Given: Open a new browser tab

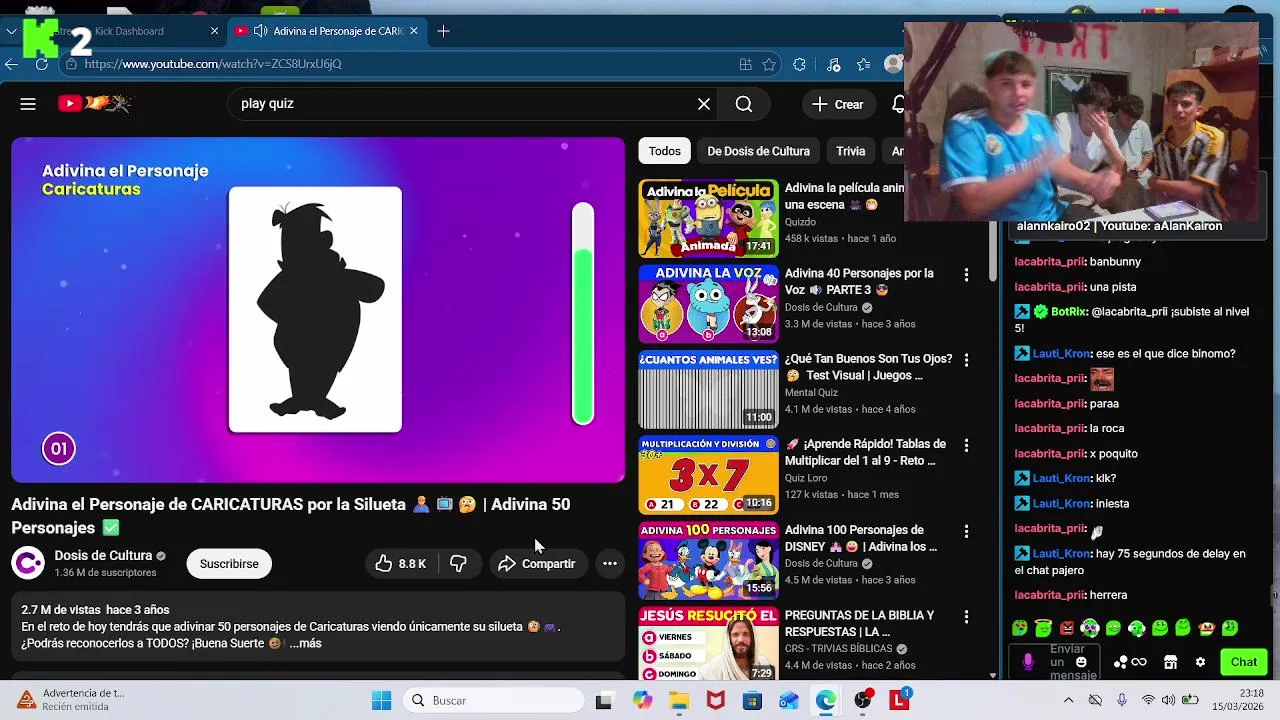Looking at the screenshot, I should click(443, 31).
